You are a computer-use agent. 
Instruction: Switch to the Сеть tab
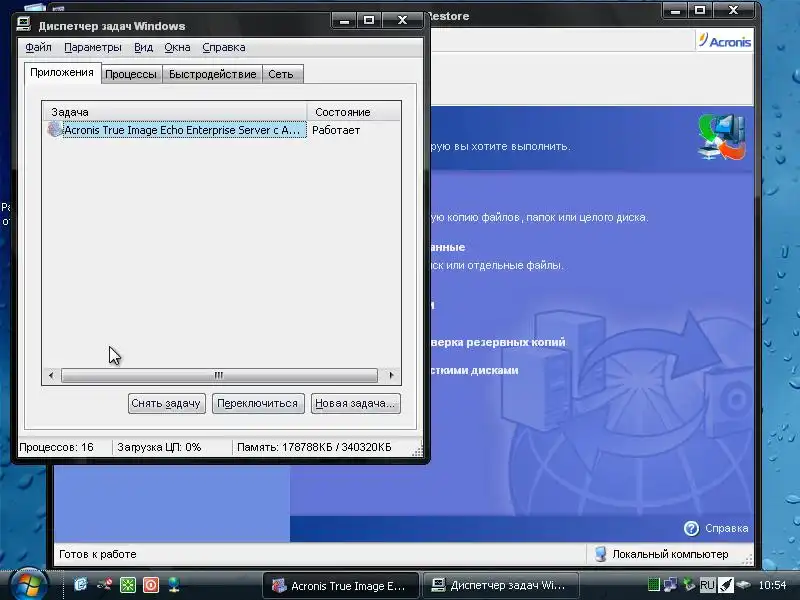point(281,74)
